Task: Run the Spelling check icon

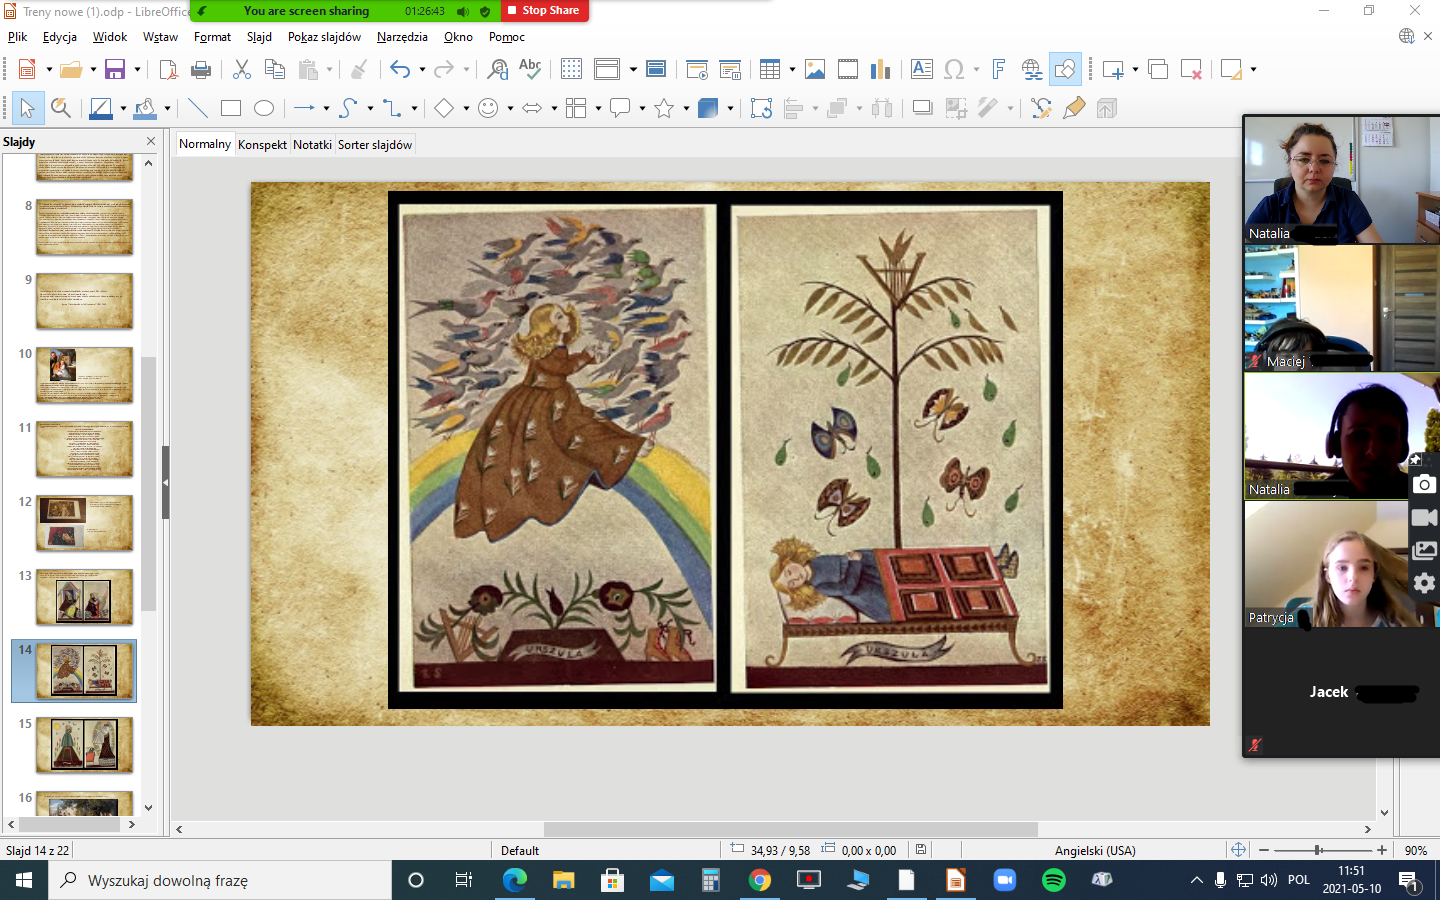Action: tap(530, 69)
